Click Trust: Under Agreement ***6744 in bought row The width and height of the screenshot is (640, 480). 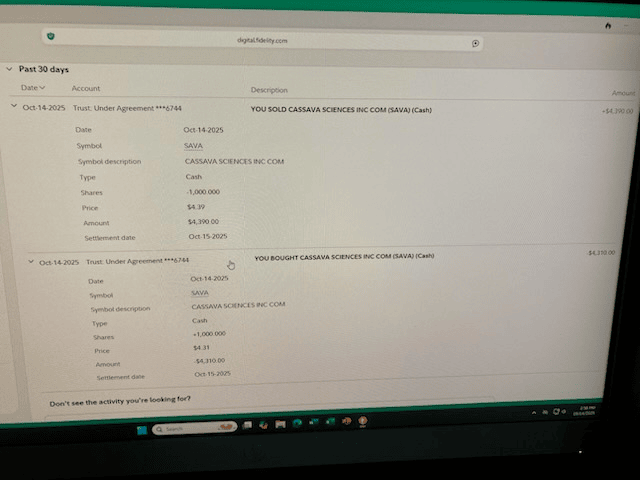coord(138,261)
